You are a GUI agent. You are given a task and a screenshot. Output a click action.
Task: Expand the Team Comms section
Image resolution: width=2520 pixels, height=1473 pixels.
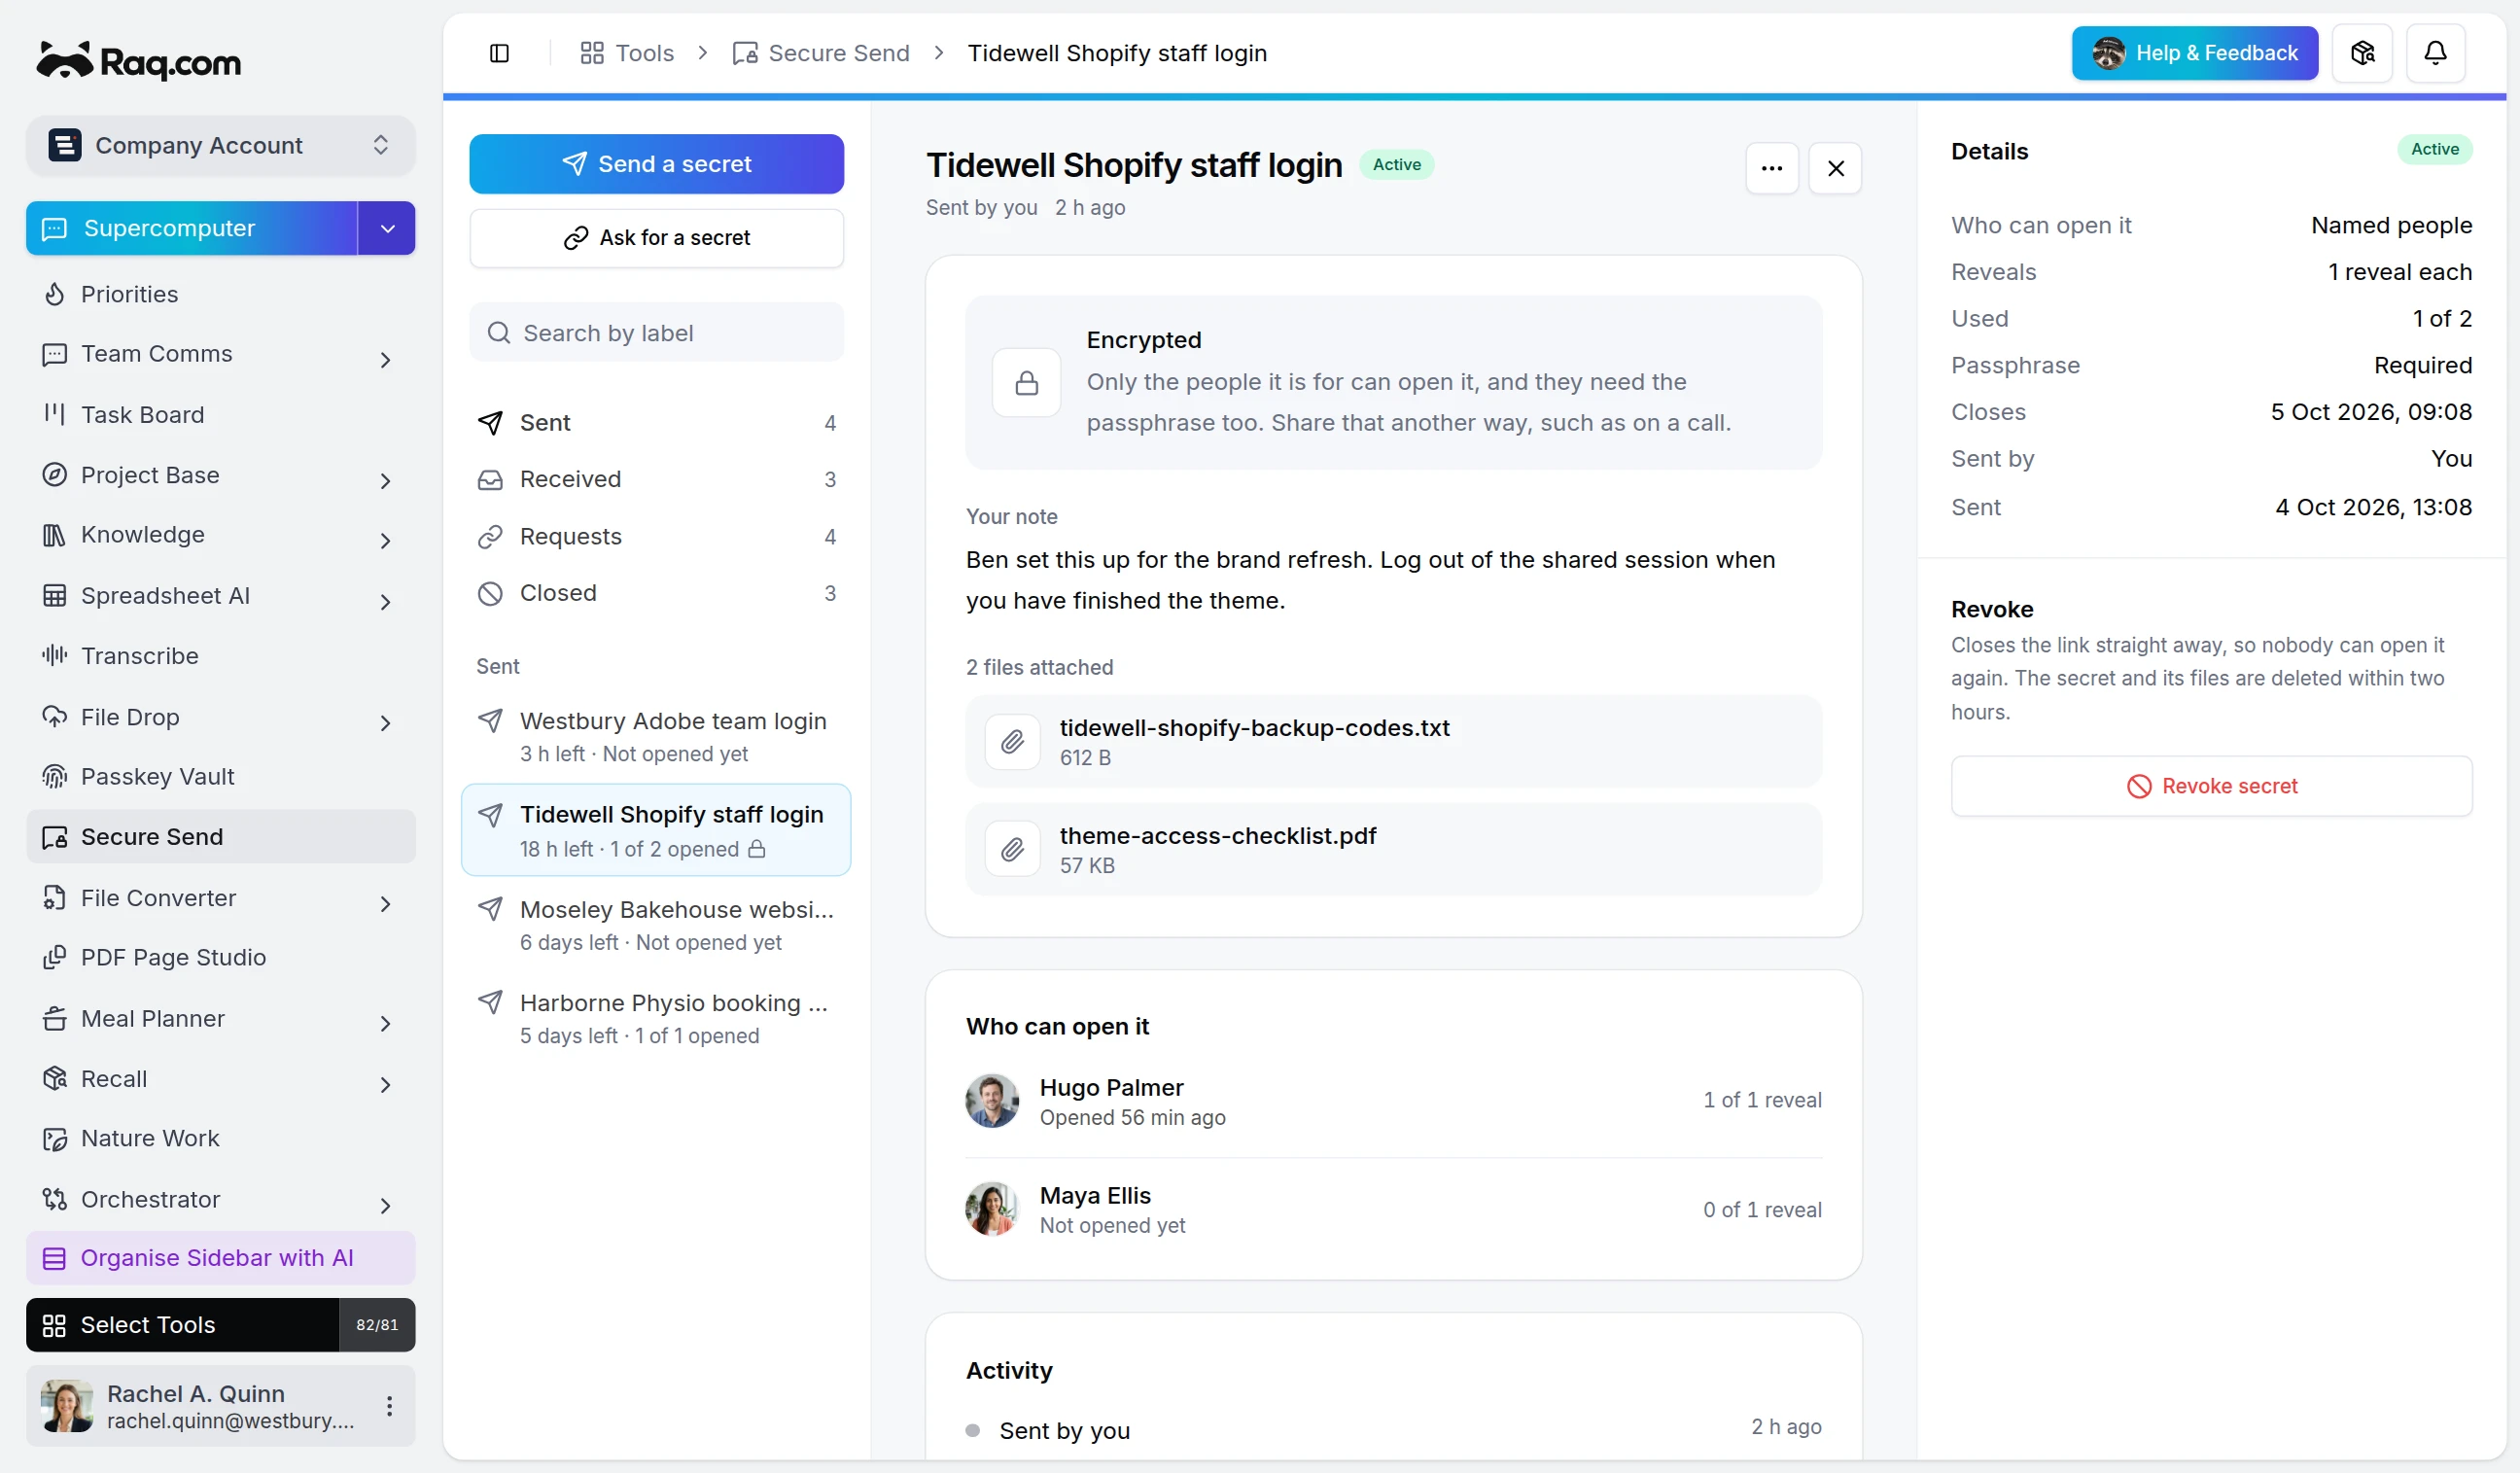(385, 359)
